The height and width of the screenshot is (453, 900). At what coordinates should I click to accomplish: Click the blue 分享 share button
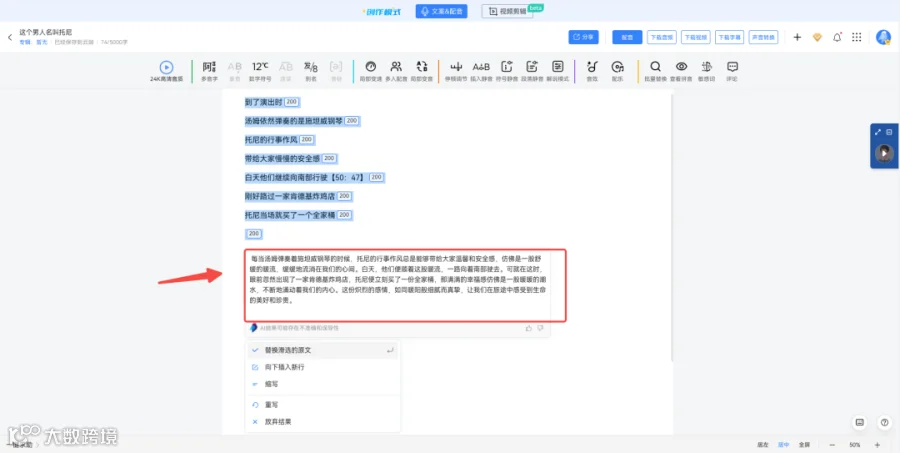pyautogui.click(x=583, y=37)
